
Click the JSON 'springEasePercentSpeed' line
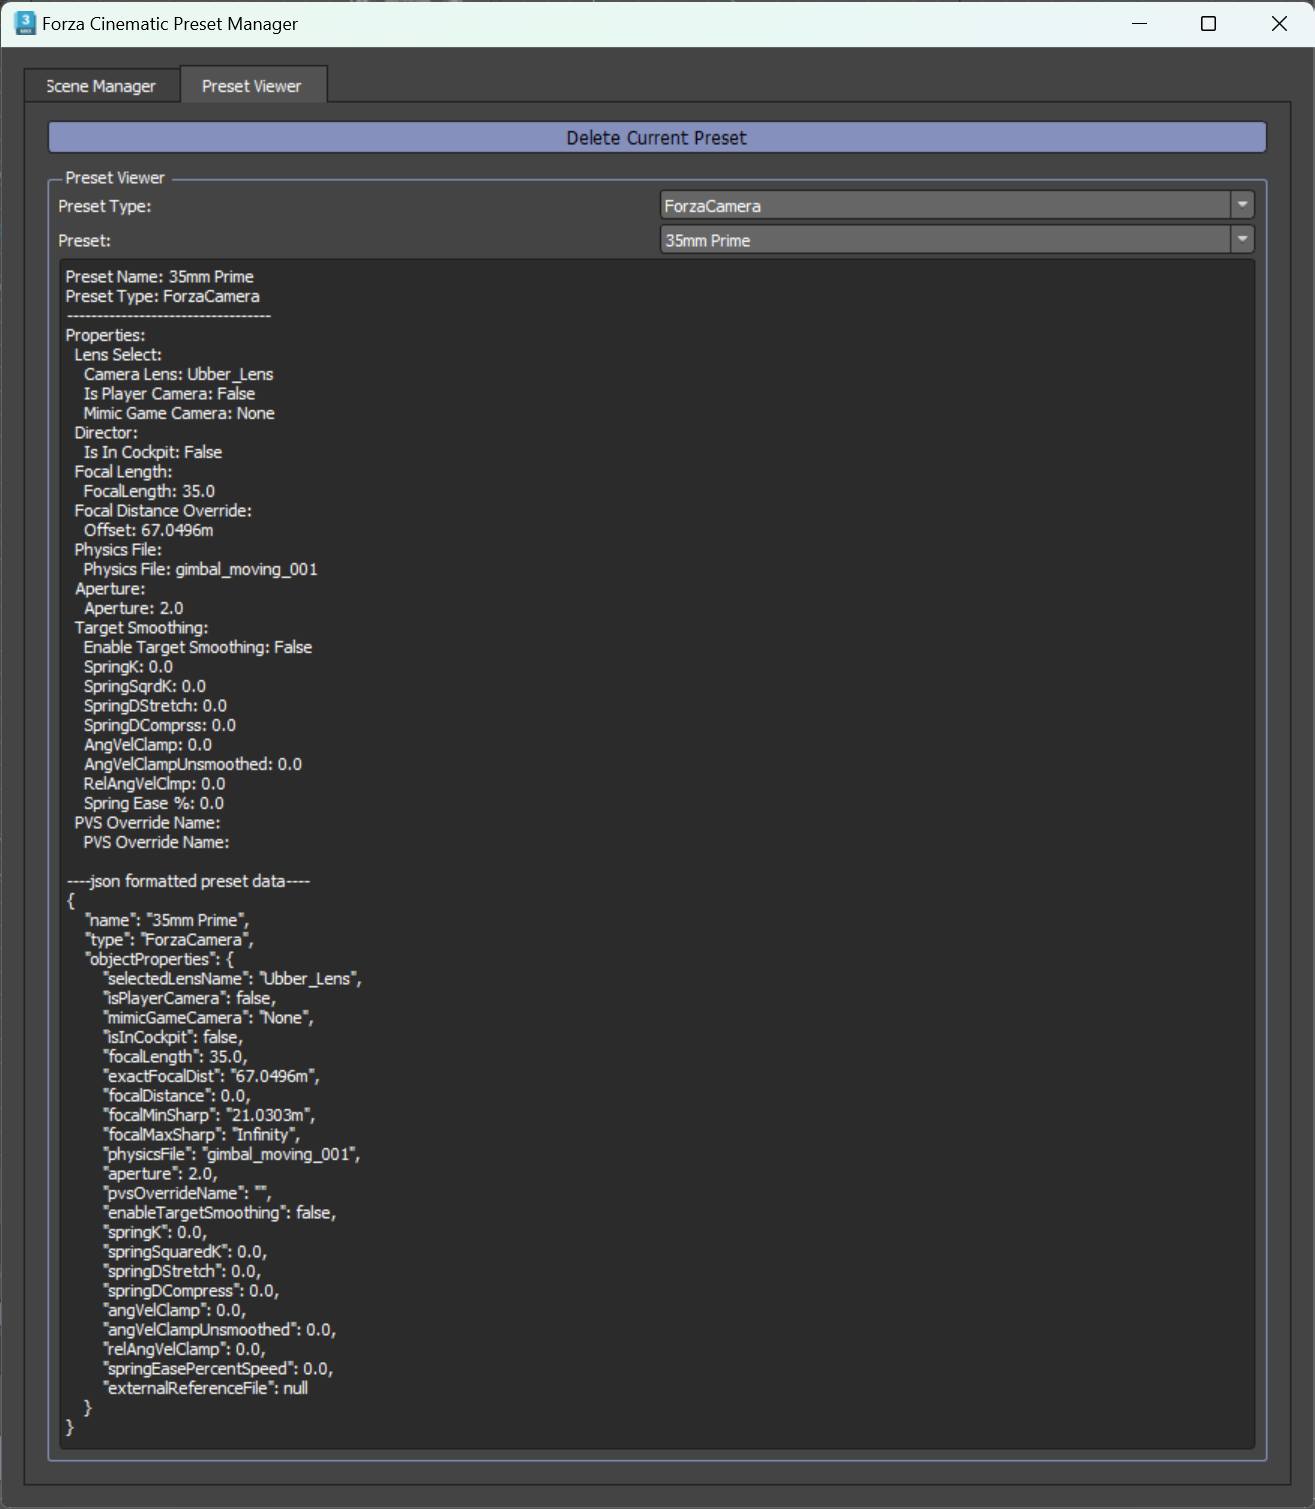pyautogui.click(x=219, y=1369)
